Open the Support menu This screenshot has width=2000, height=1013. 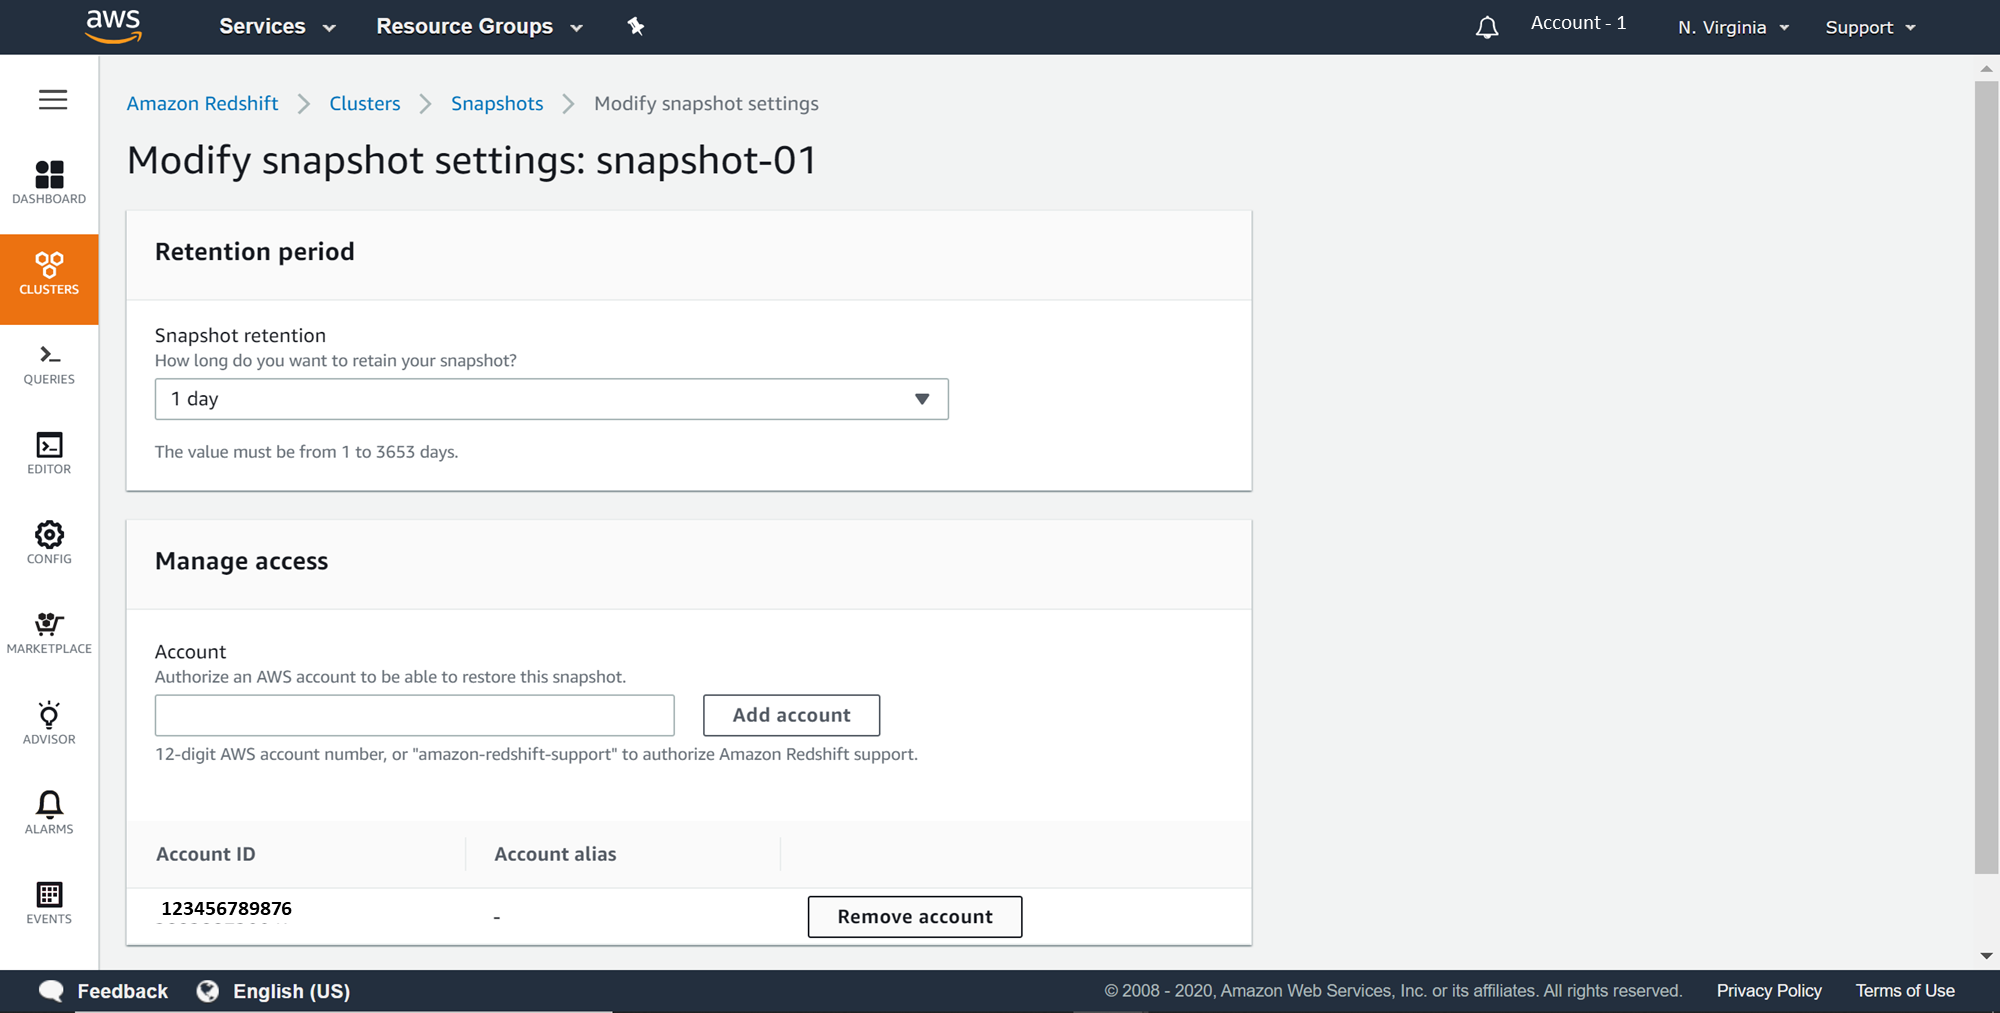(x=1870, y=27)
